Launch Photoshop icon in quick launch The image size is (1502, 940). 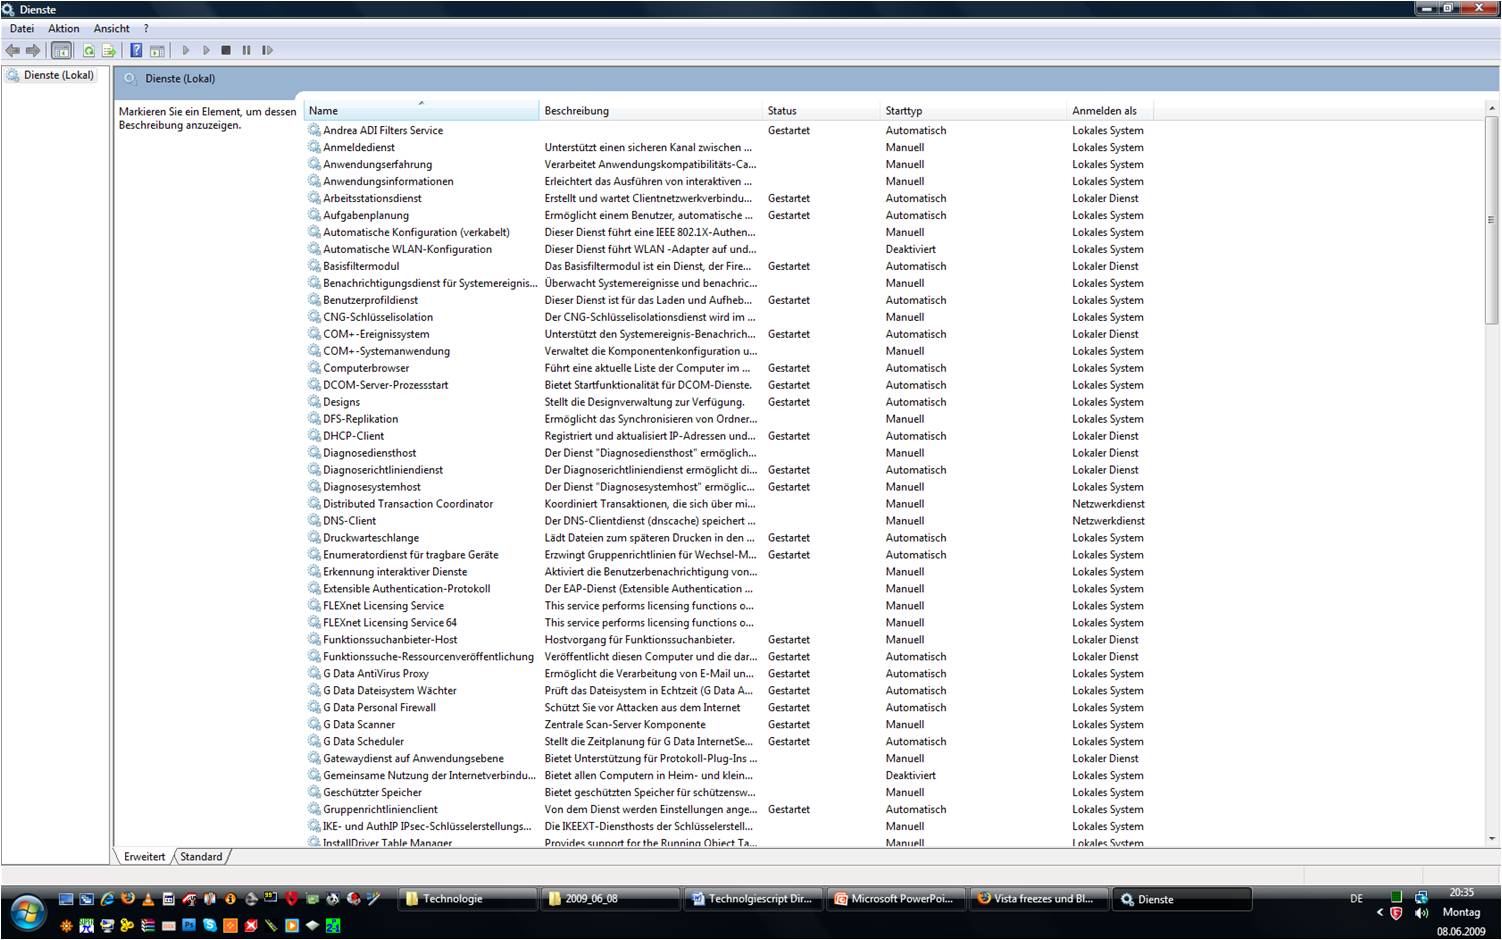coord(189,925)
